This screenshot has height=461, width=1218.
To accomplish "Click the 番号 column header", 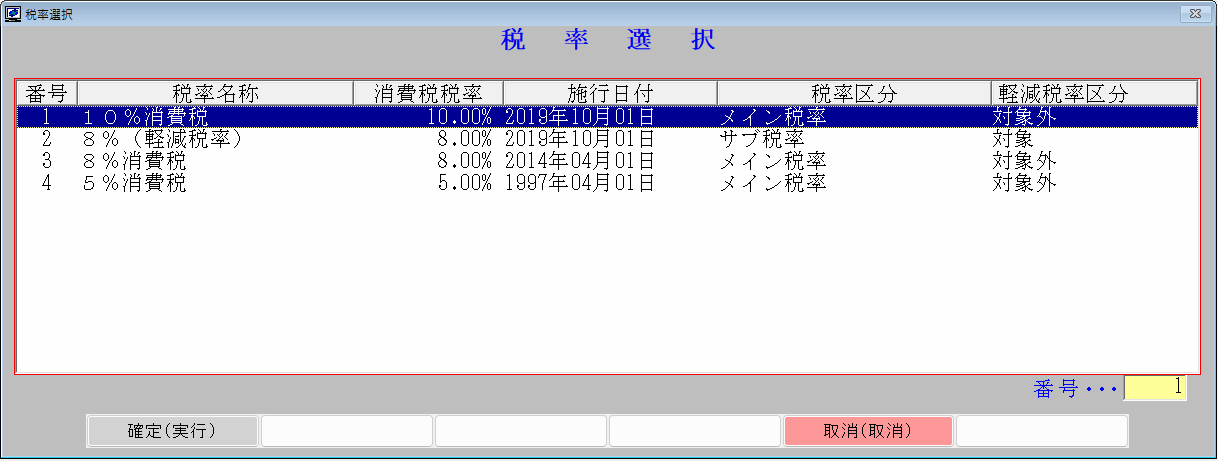I will click(47, 93).
